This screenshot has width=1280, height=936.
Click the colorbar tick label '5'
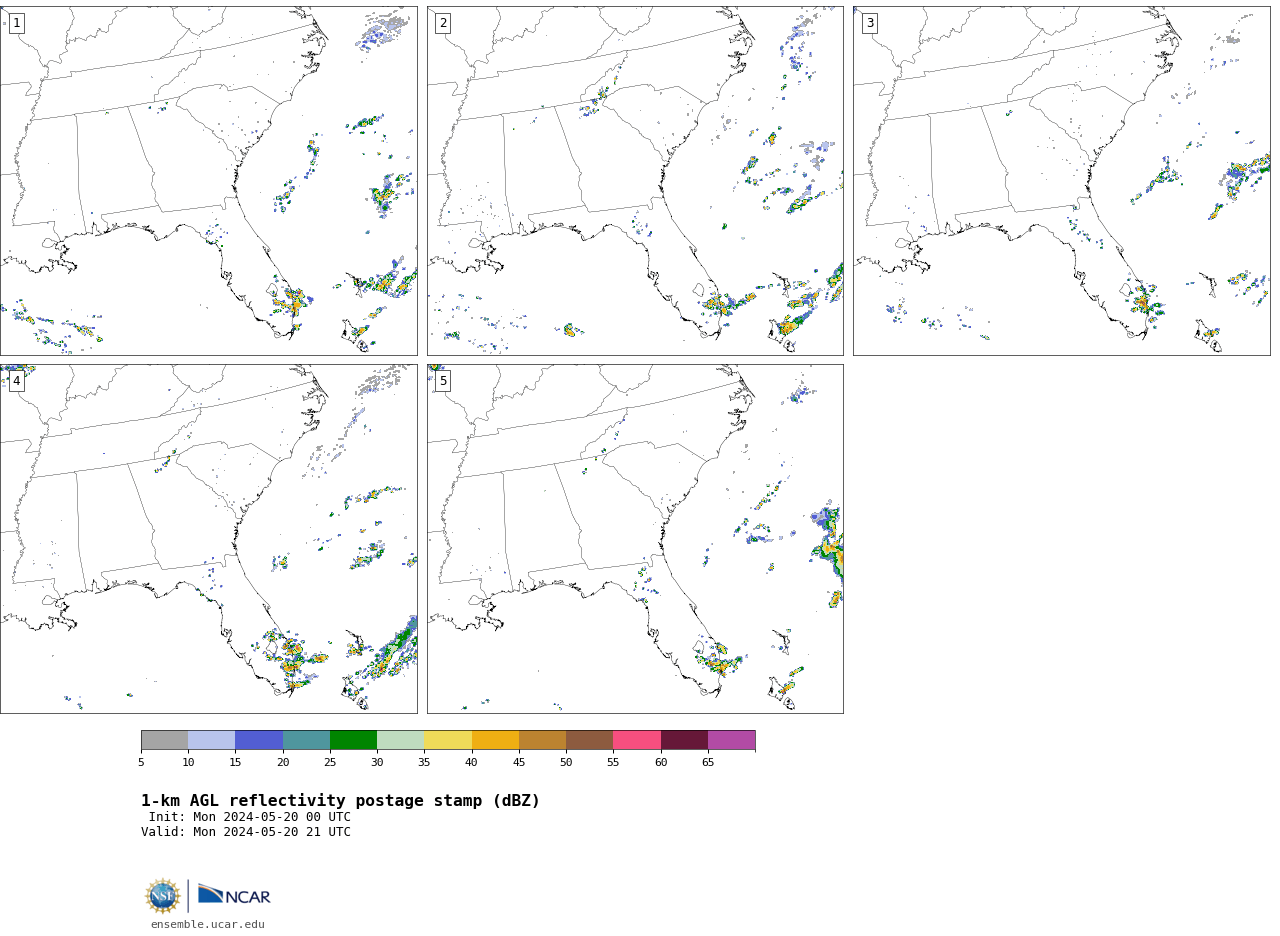point(141,763)
